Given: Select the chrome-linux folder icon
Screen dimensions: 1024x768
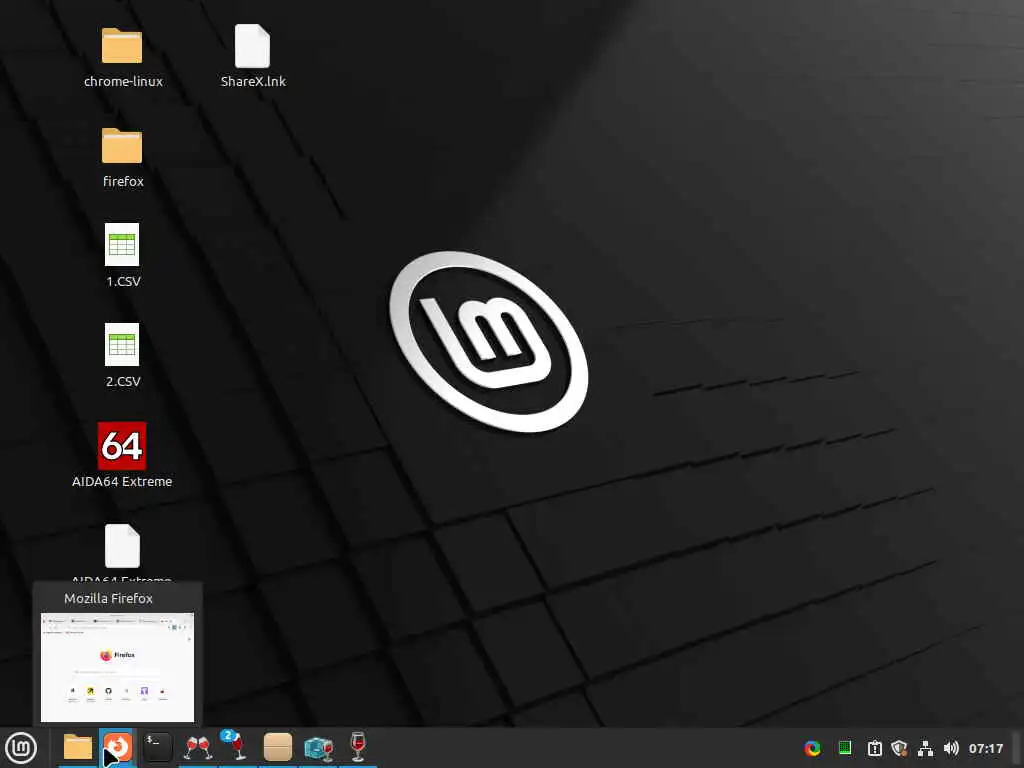Looking at the screenshot, I should click(122, 46).
